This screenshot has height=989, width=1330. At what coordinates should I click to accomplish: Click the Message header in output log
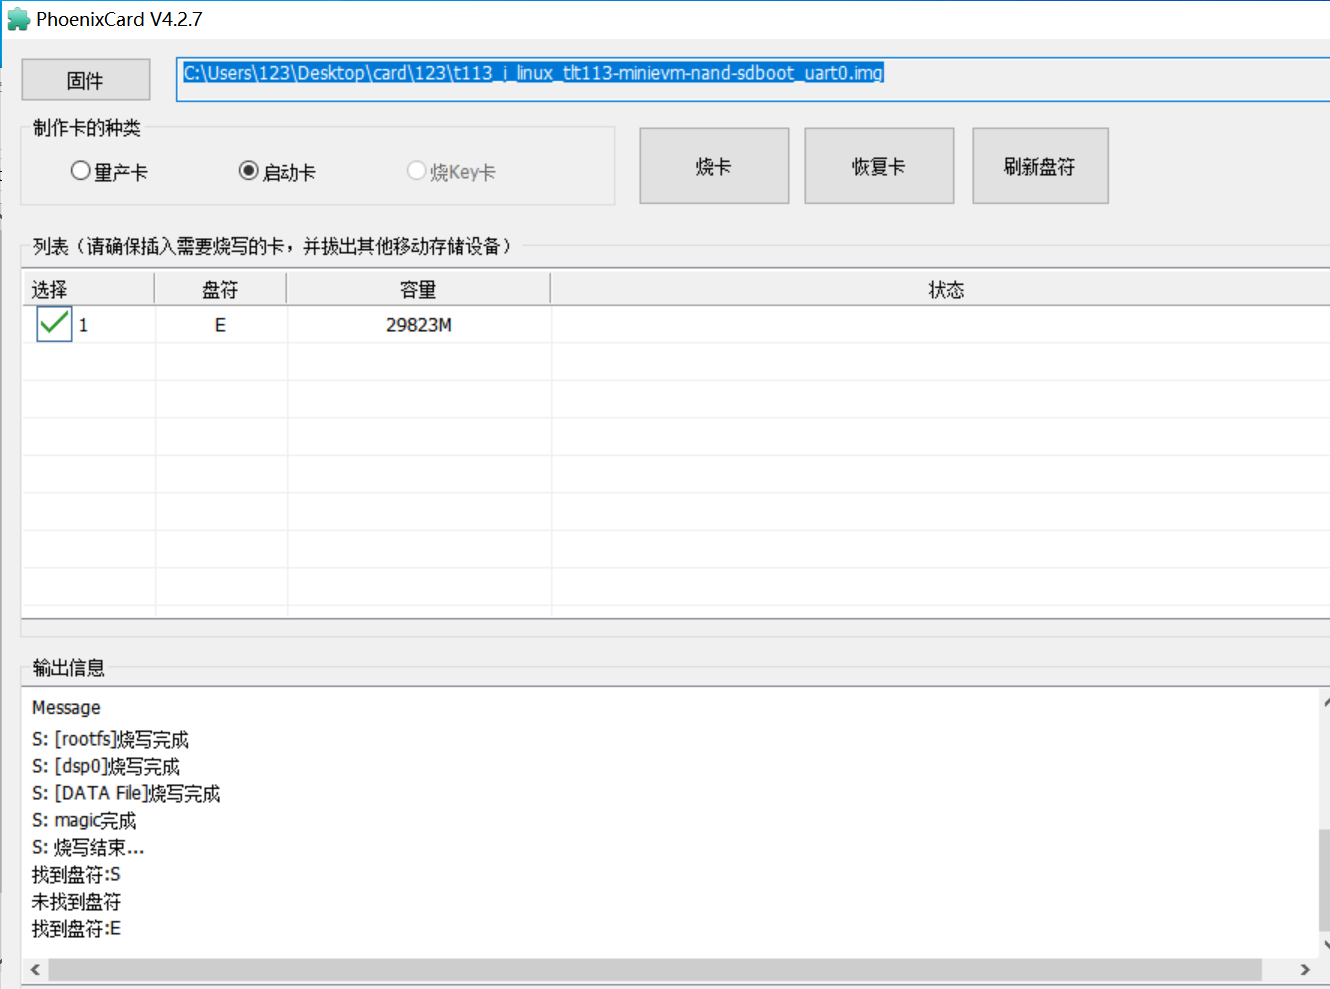[x=66, y=708]
